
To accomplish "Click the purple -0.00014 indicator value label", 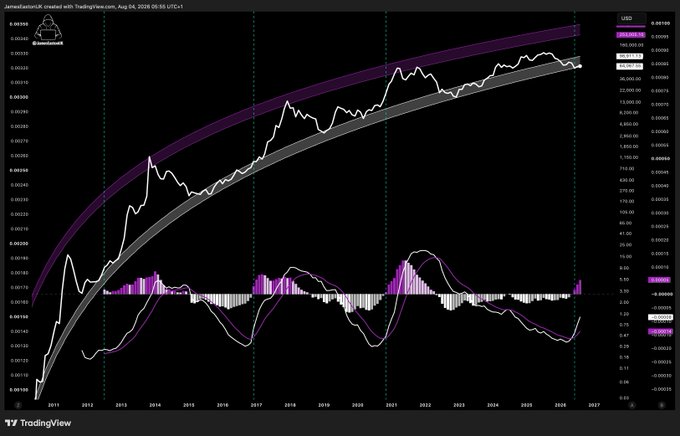I will click(660, 331).
